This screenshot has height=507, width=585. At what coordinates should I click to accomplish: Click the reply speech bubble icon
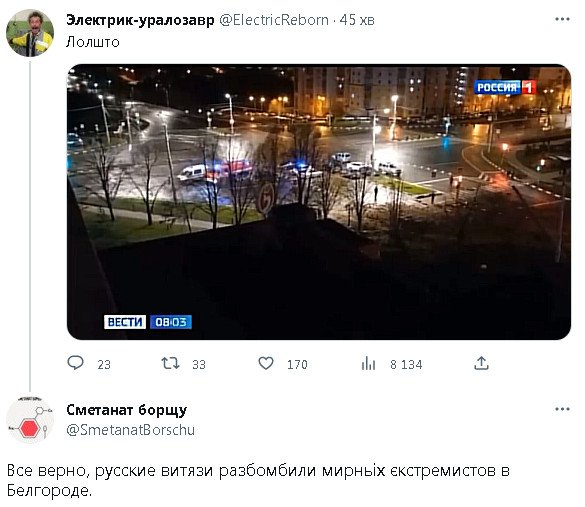coord(75,363)
